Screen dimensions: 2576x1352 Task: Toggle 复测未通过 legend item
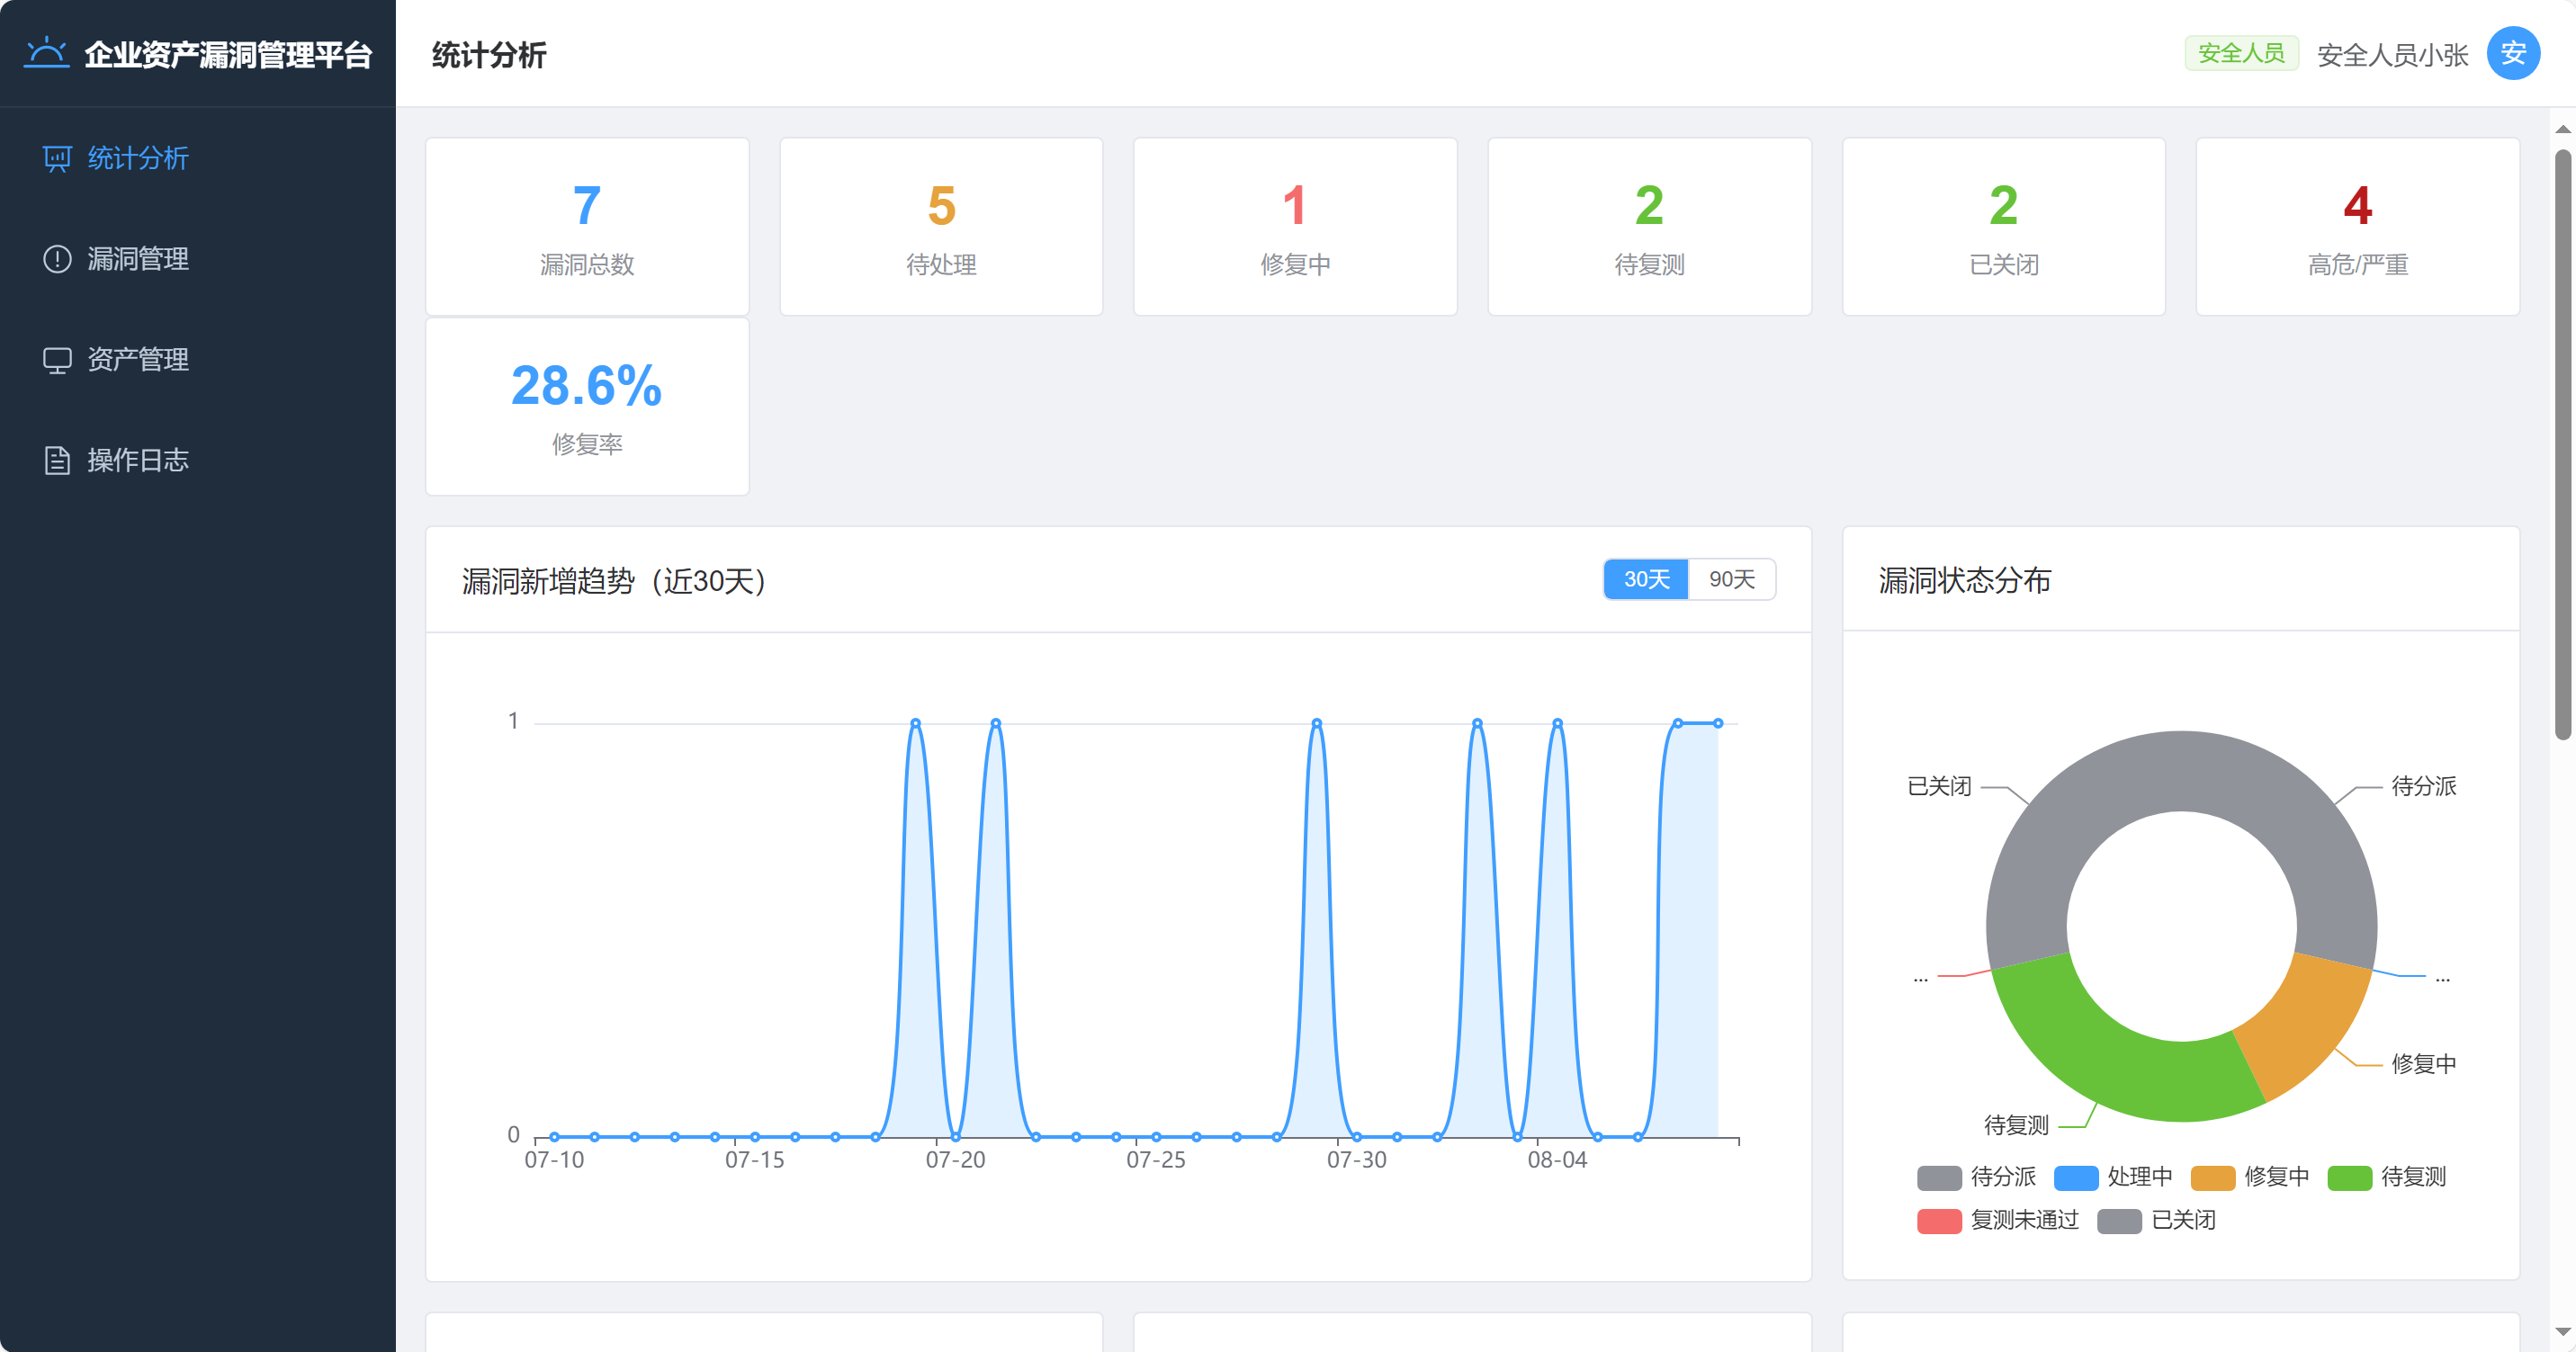point(1998,1220)
